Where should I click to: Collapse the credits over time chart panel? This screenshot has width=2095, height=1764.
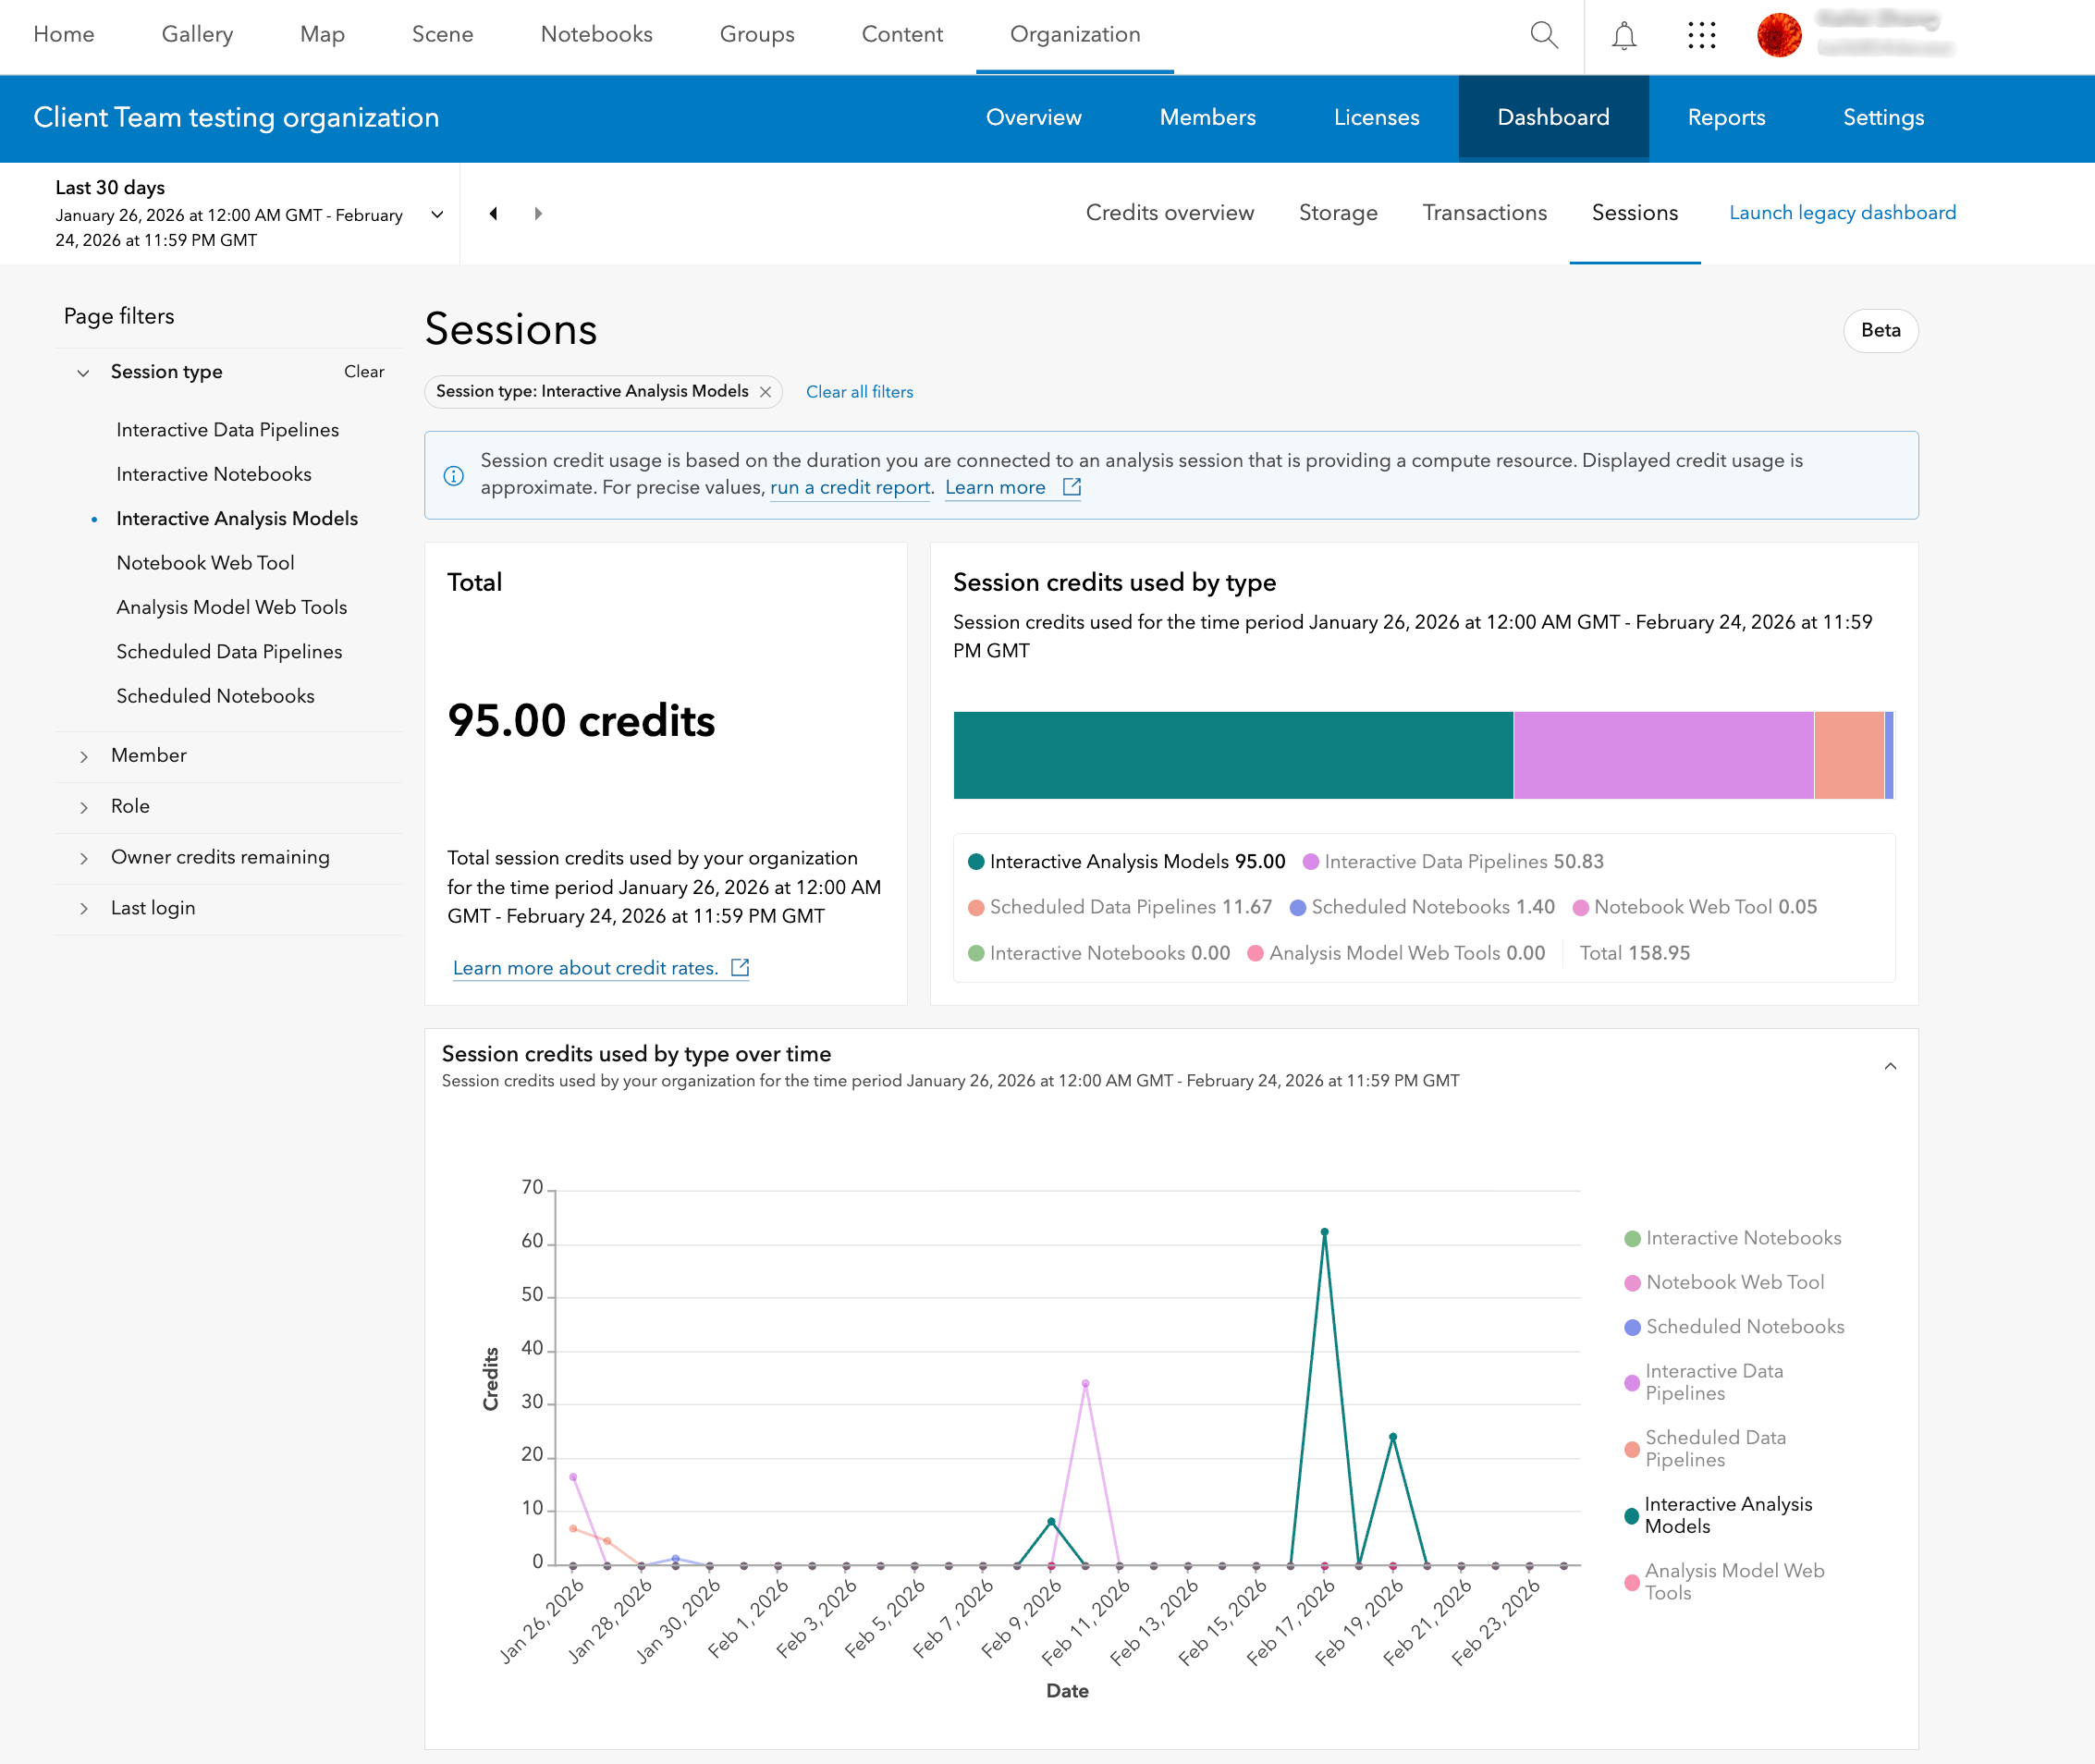[1889, 1066]
